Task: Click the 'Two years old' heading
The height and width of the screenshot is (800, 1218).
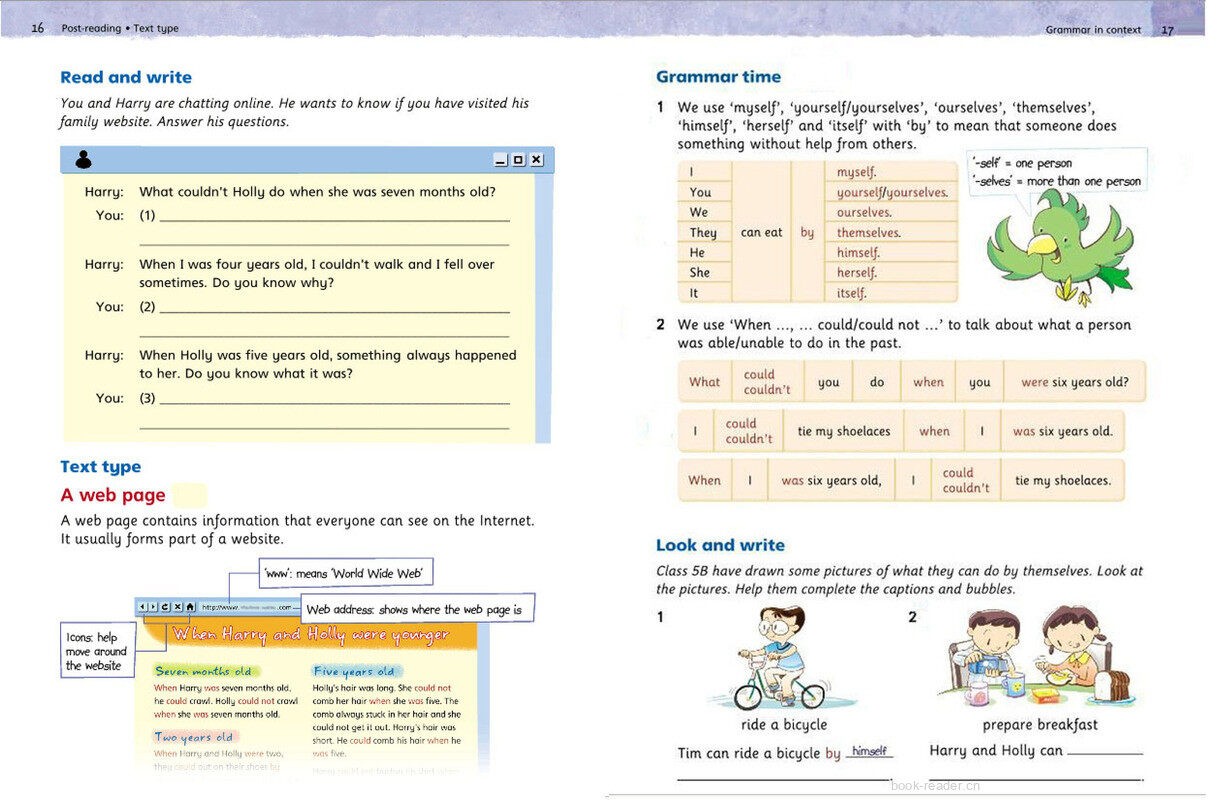Action: click(x=194, y=737)
